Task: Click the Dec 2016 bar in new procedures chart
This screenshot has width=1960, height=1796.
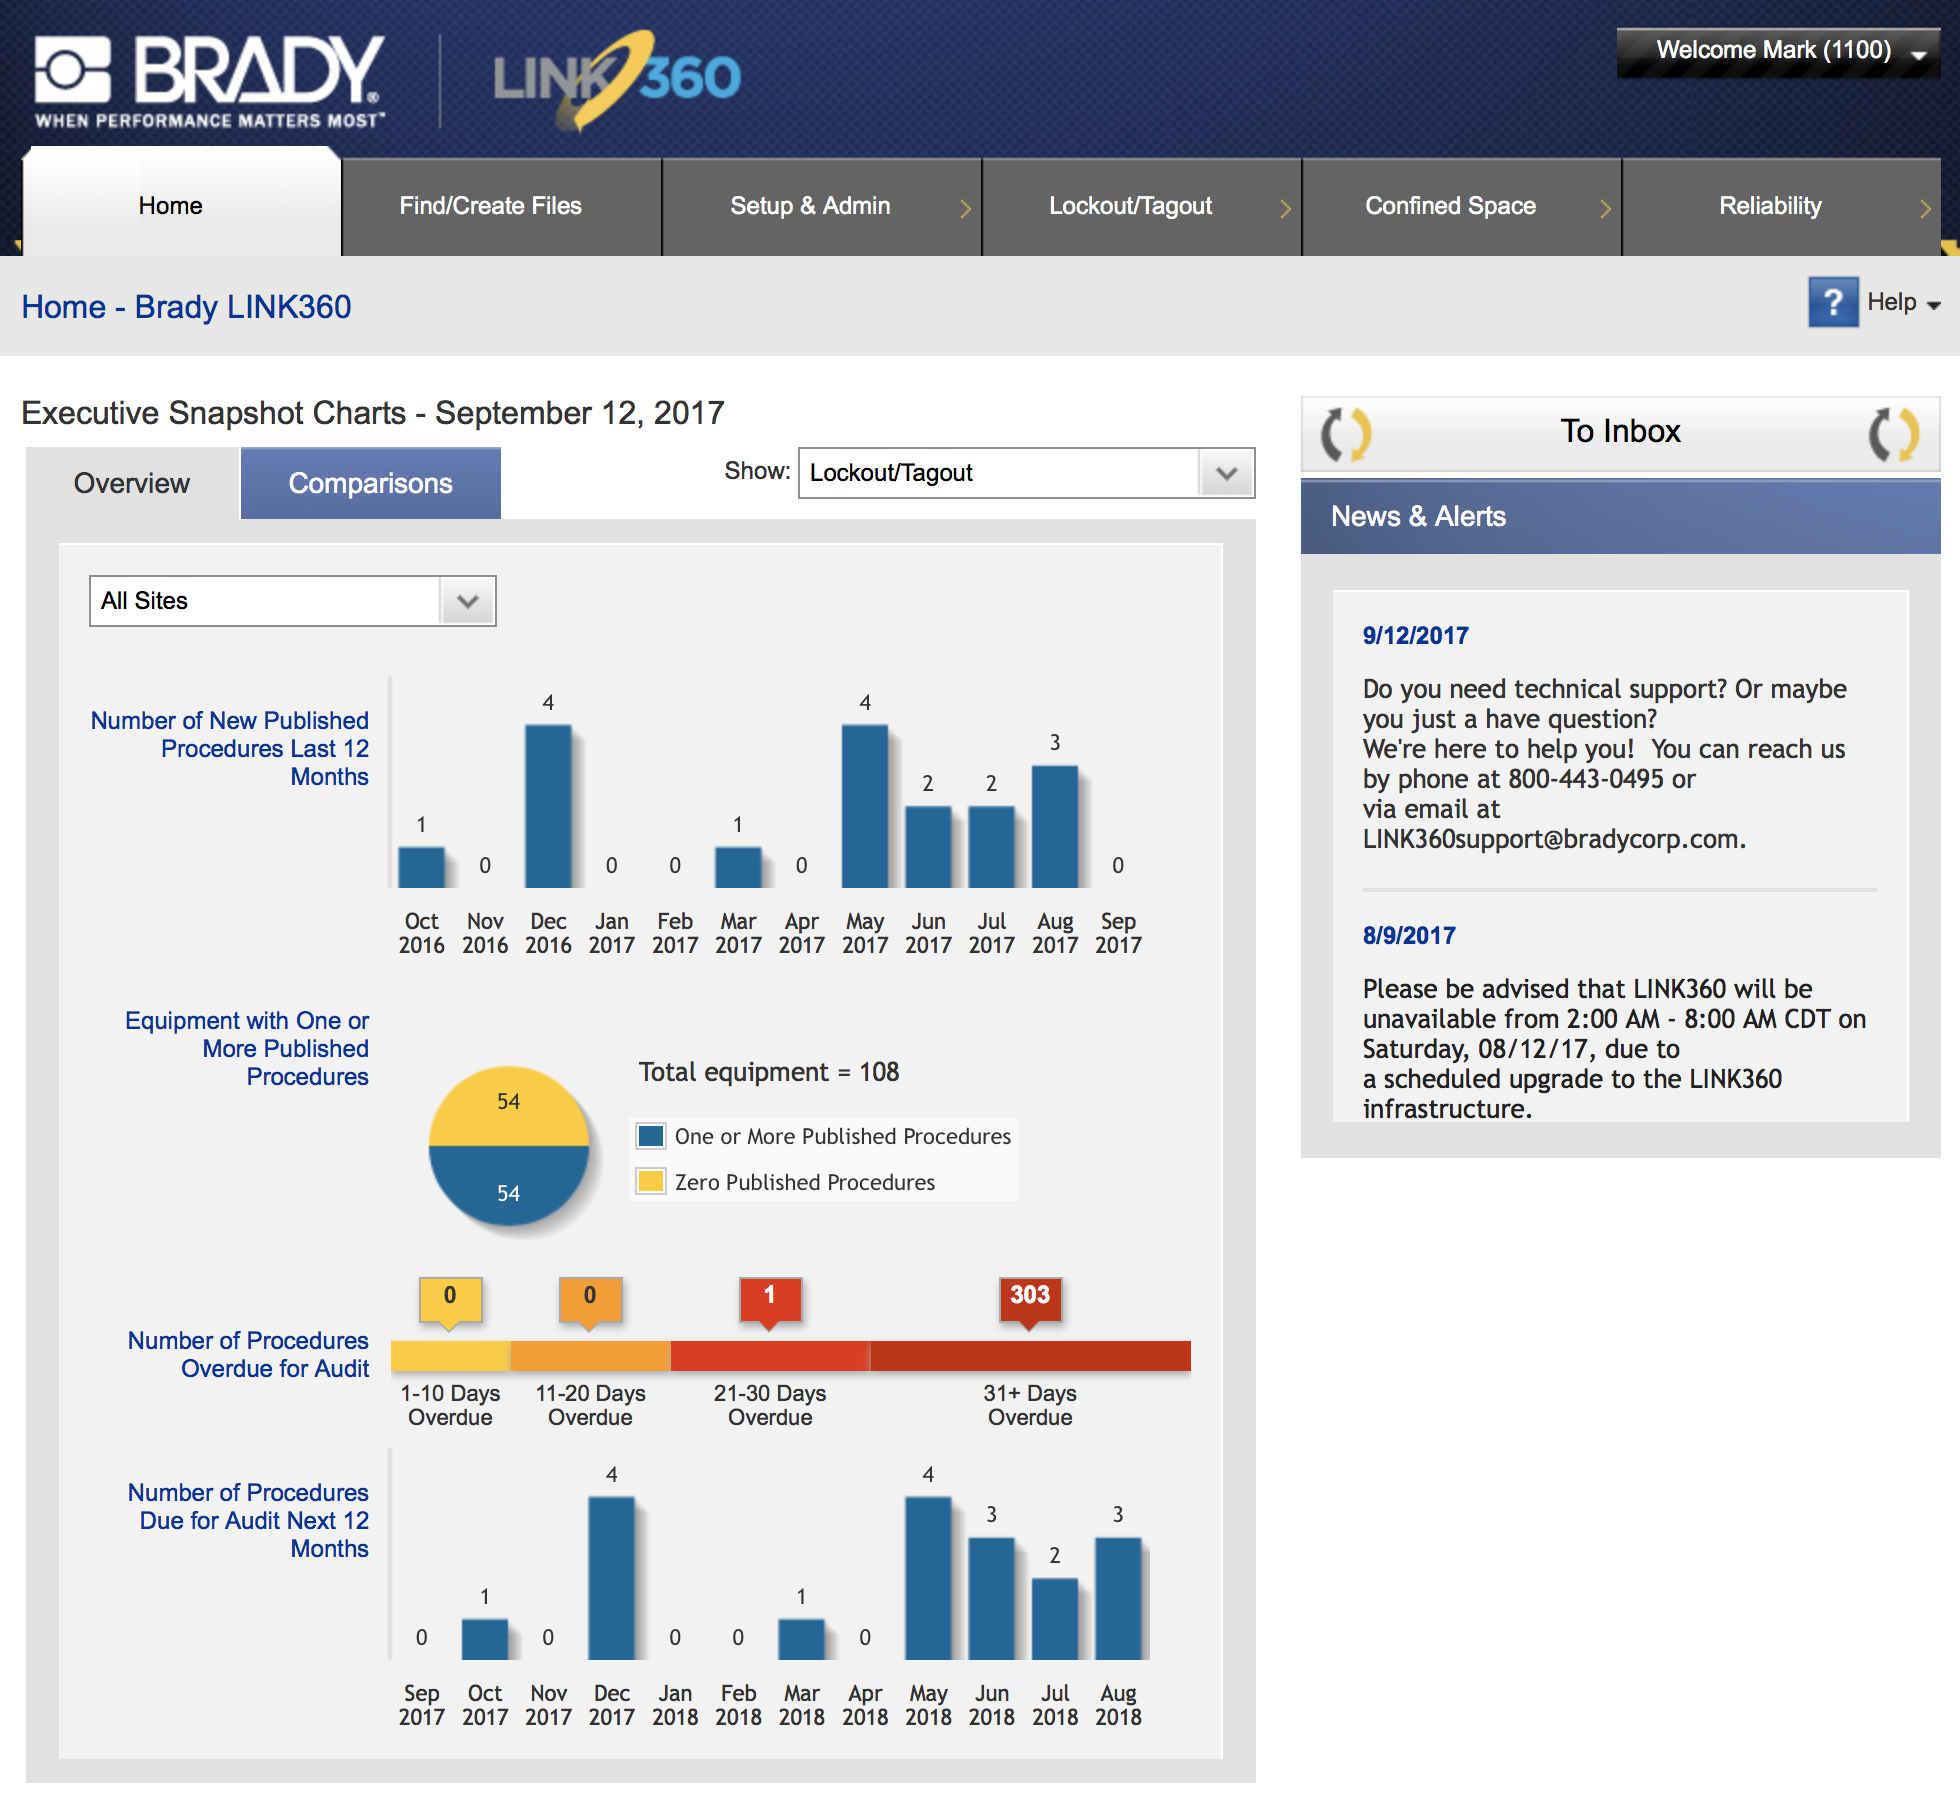Action: pos(548,806)
